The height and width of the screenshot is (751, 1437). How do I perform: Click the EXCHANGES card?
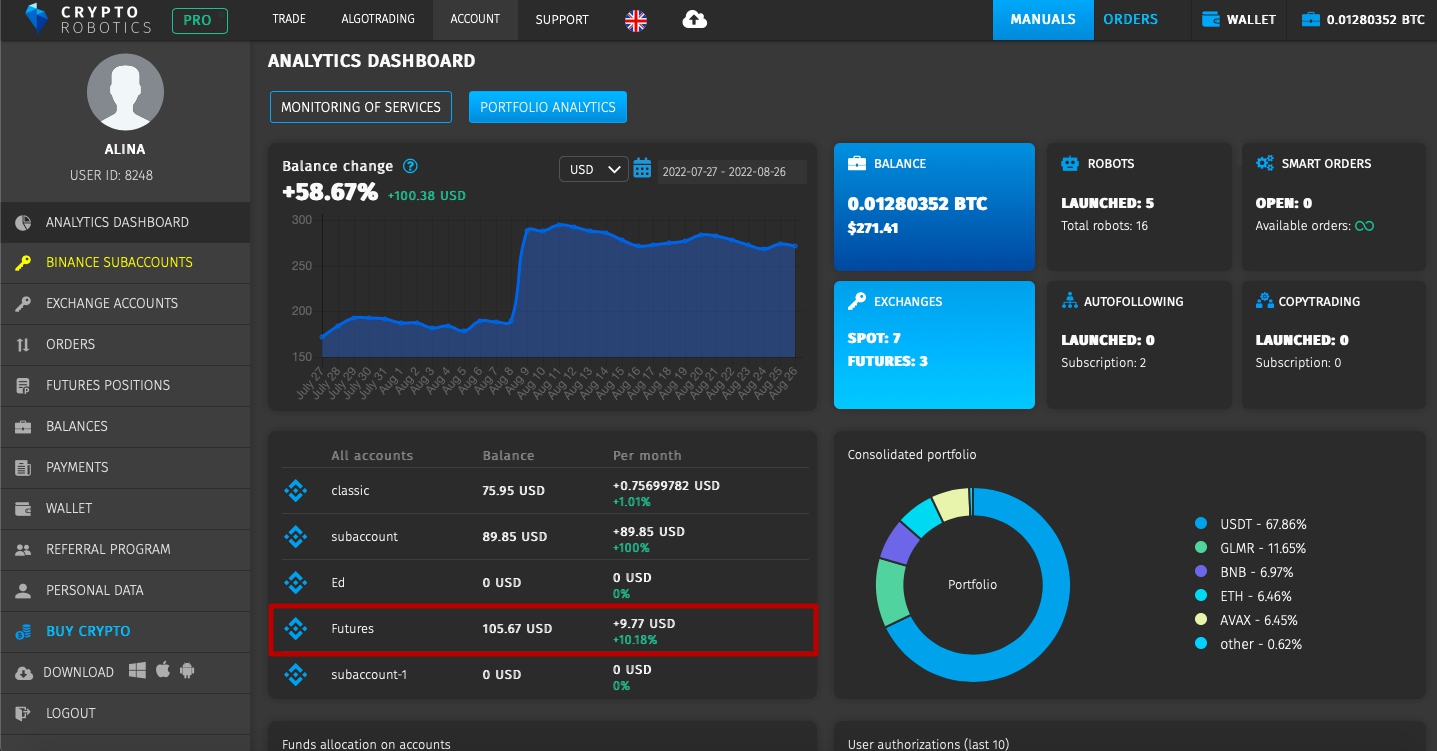pos(934,345)
